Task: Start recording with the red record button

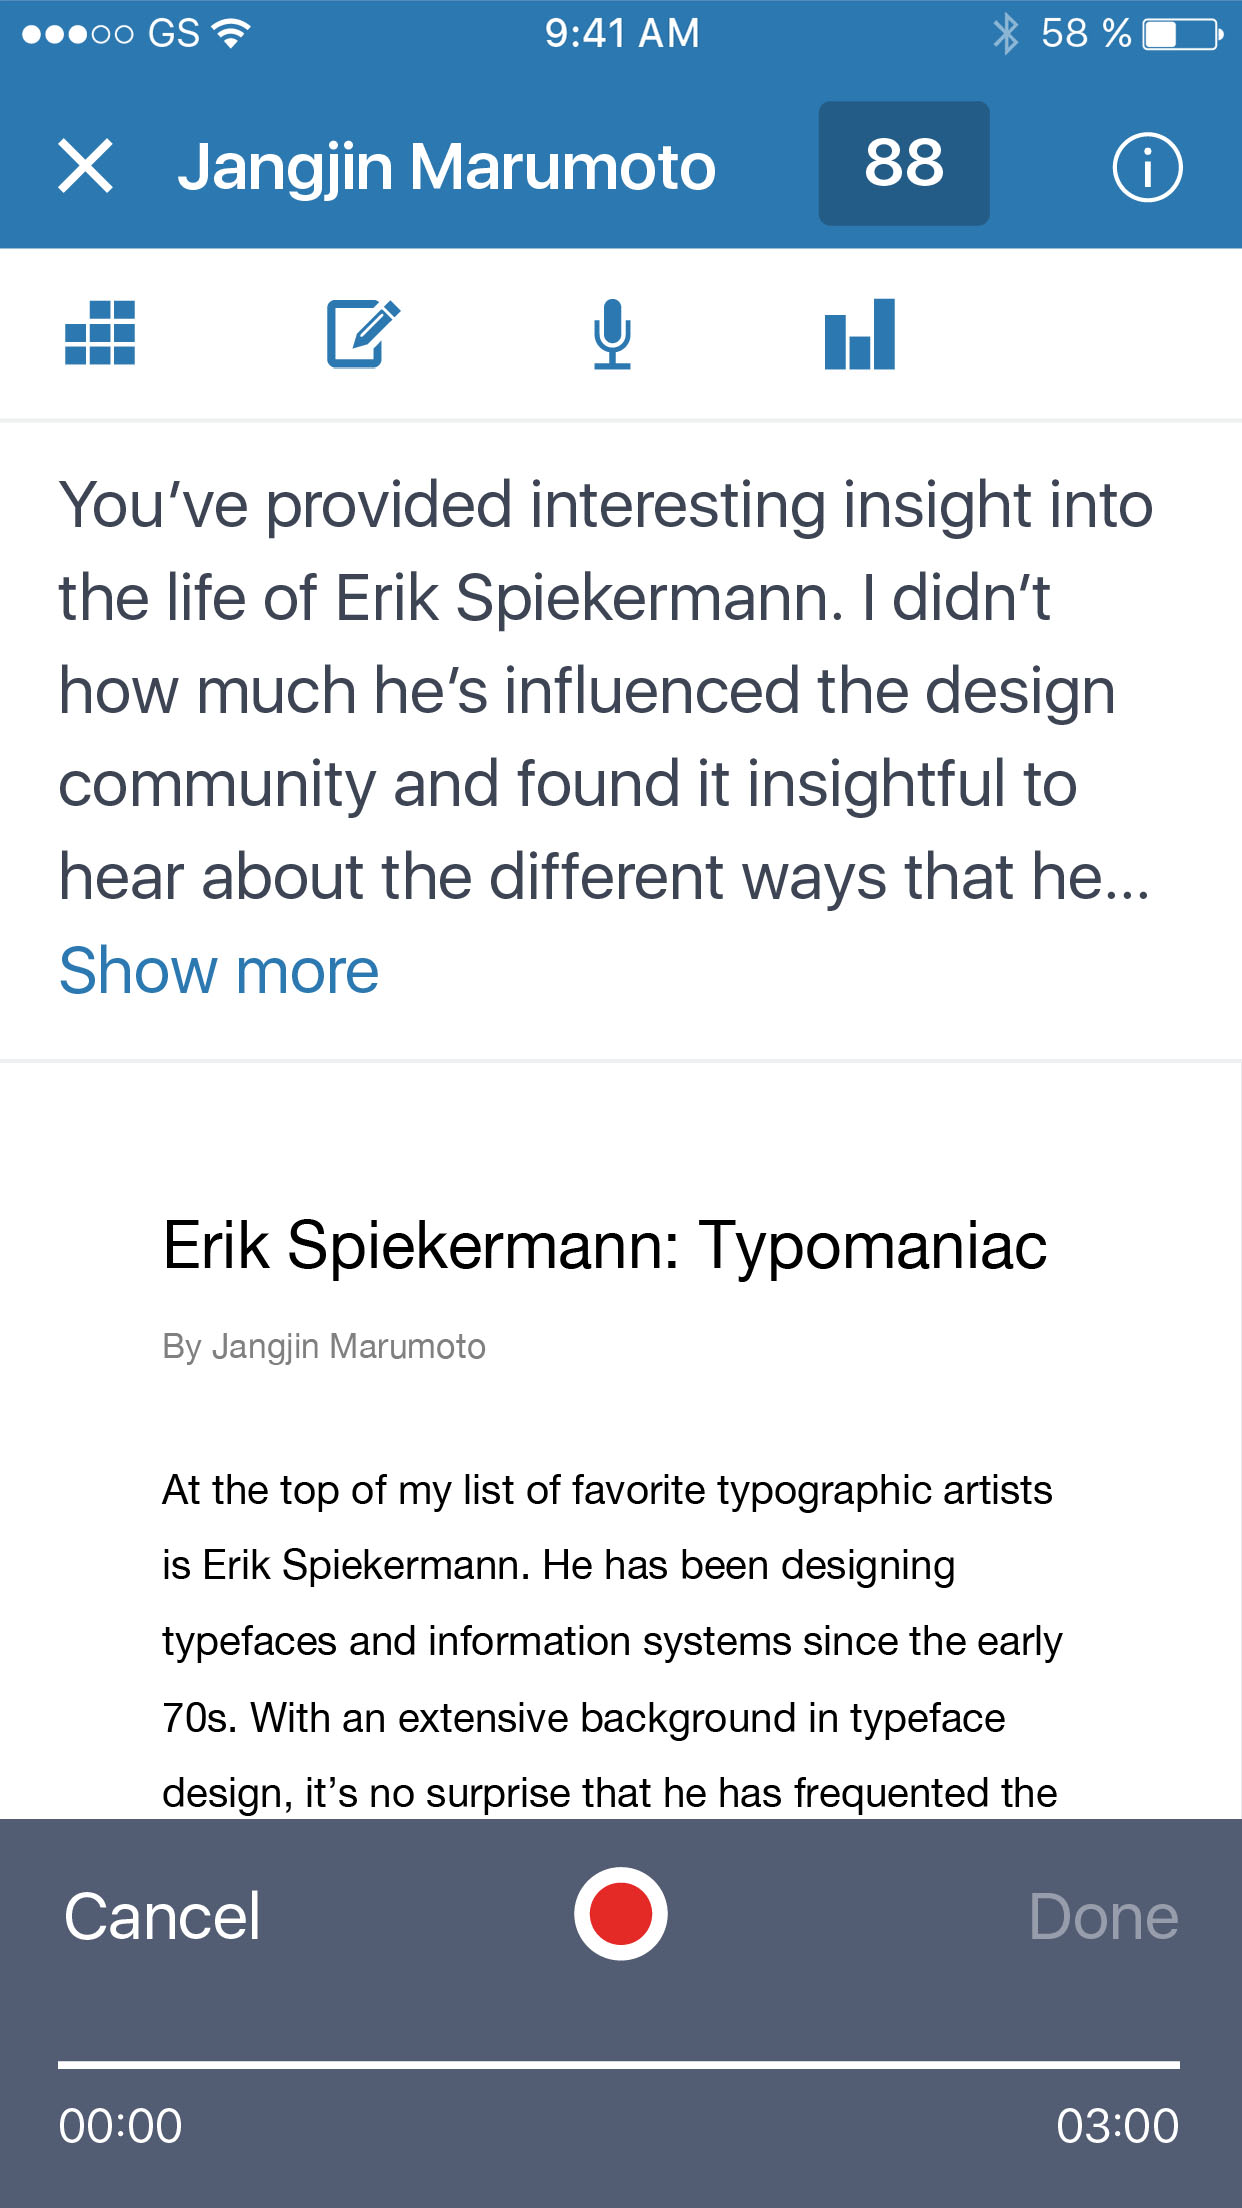Action: click(621, 1914)
